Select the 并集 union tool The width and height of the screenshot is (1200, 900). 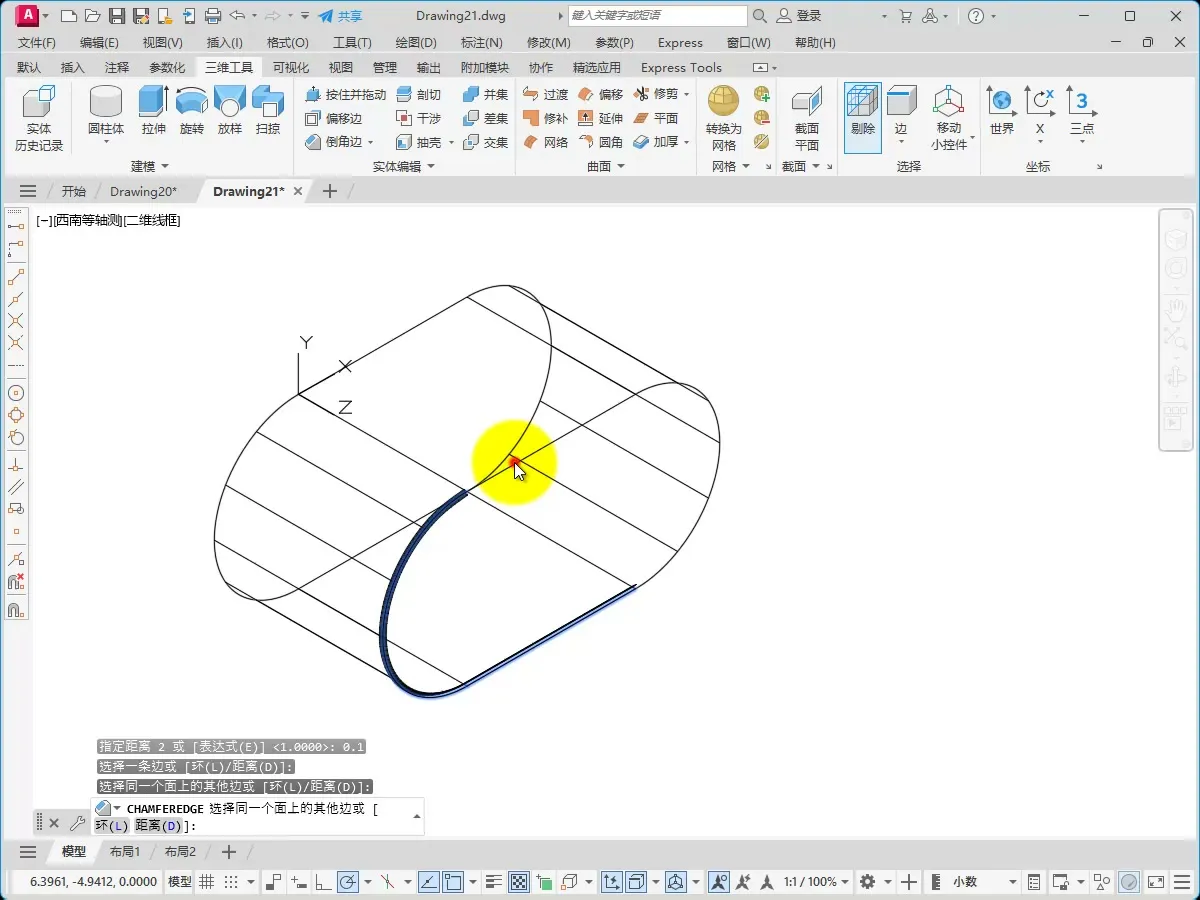pyautogui.click(x=486, y=94)
